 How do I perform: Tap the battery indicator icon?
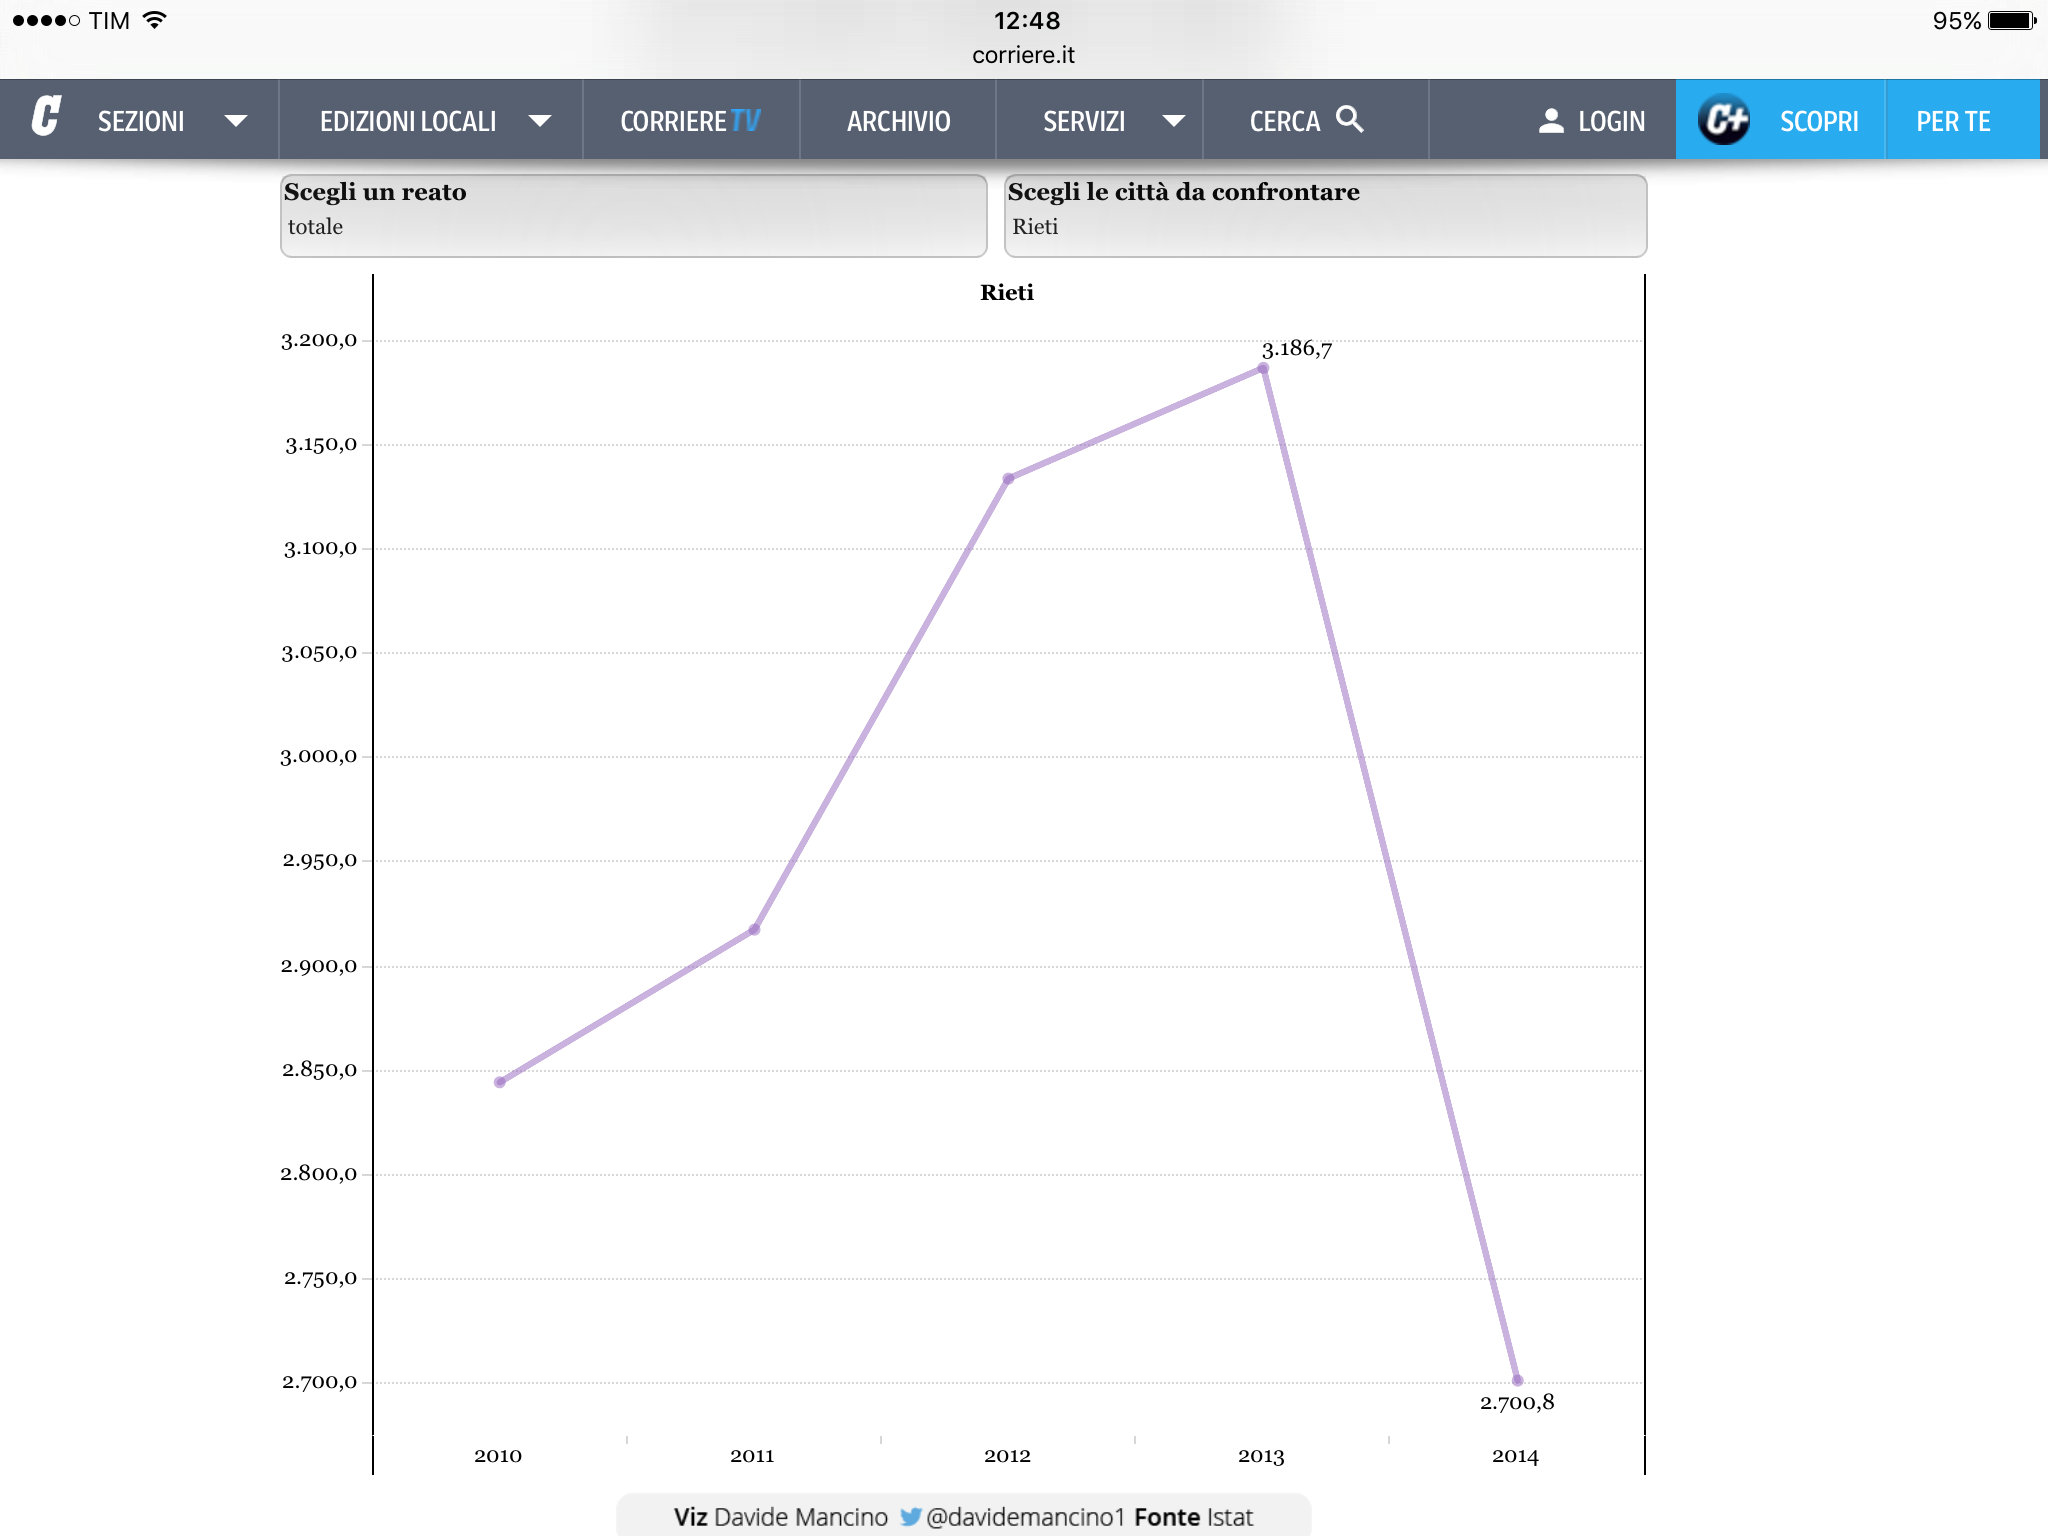click(2012, 20)
